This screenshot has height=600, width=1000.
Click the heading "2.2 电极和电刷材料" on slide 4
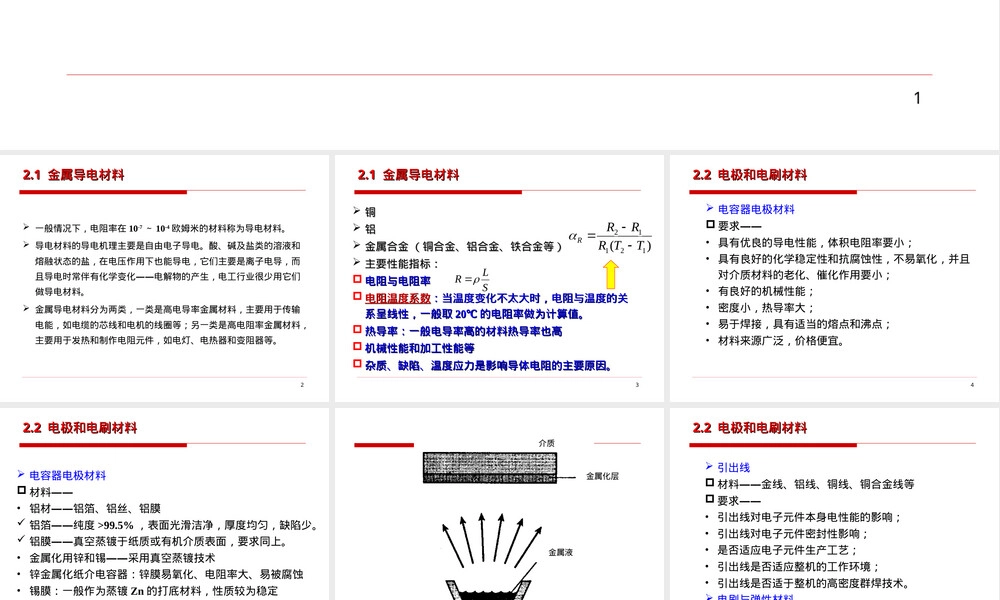pos(749,175)
